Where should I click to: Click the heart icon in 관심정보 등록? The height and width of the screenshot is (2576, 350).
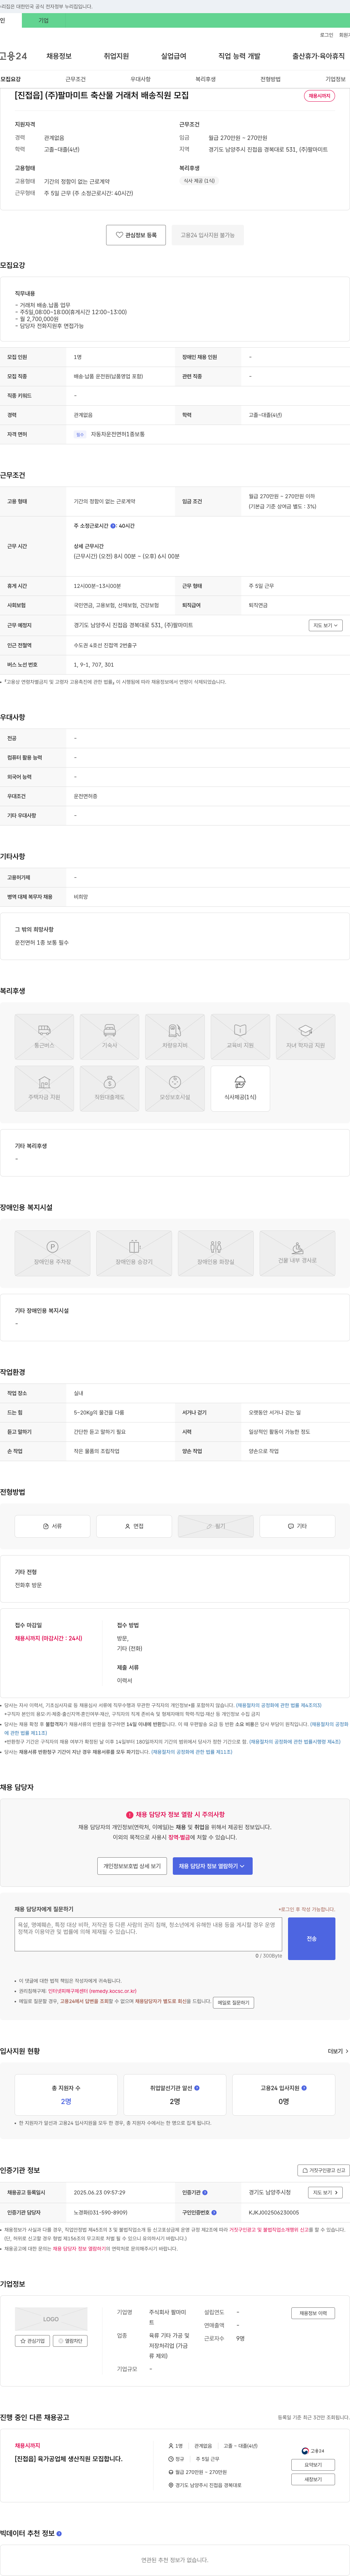click(x=119, y=235)
